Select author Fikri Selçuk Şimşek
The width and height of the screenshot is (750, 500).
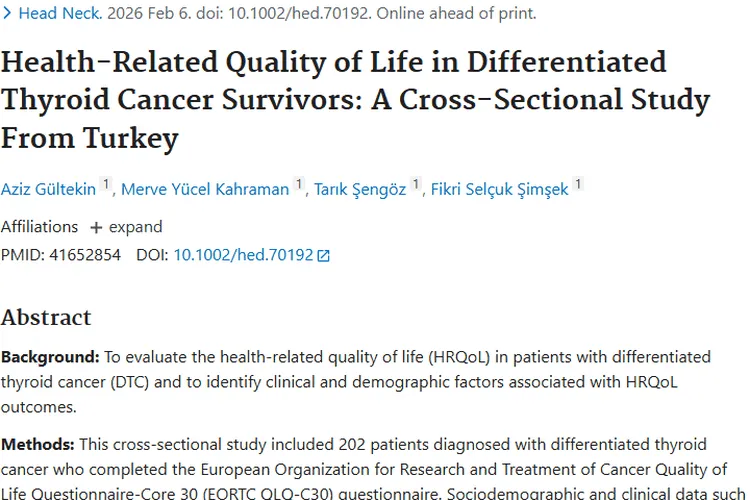[500, 189]
